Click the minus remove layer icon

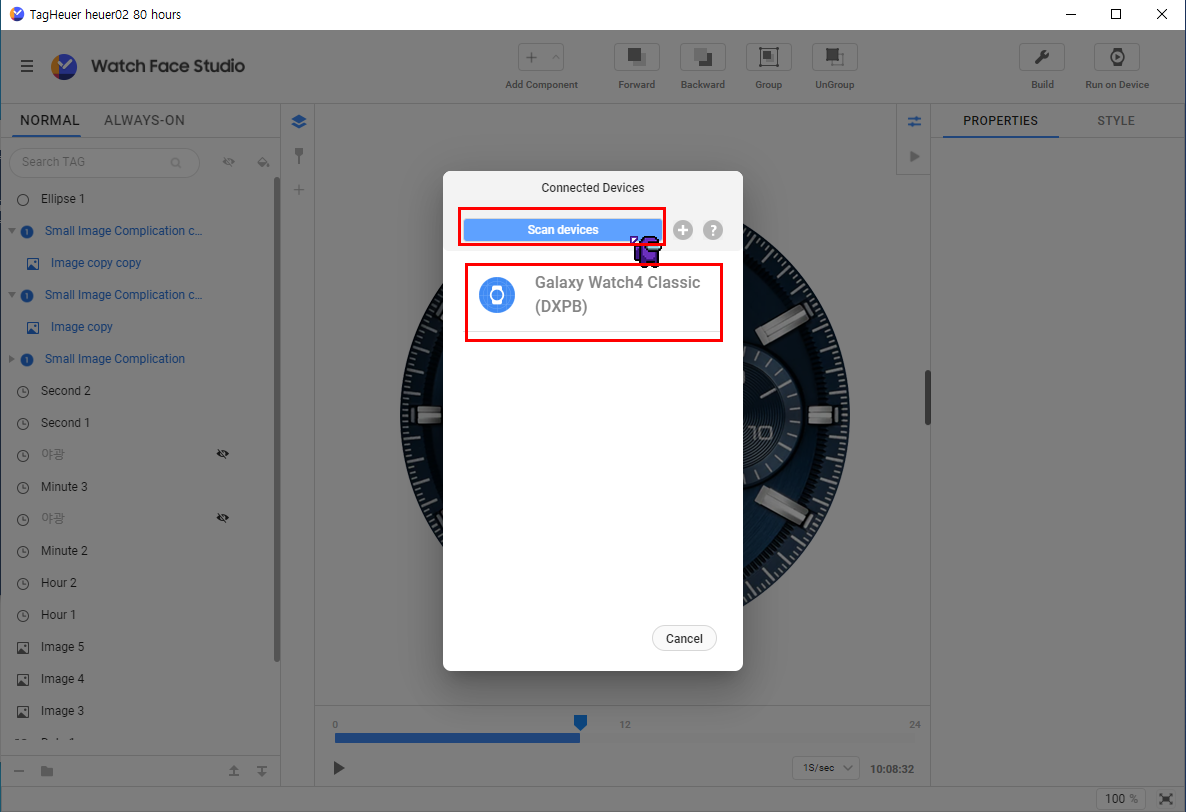point(20,771)
